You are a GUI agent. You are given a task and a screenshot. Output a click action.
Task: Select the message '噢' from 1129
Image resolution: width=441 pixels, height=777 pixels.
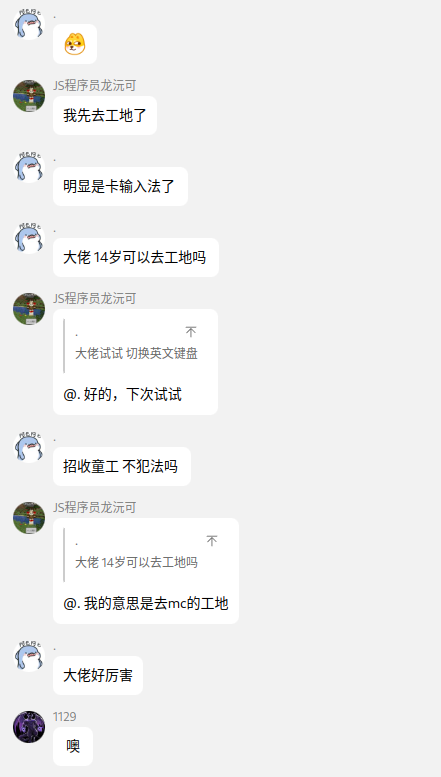(x=73, y=746)
